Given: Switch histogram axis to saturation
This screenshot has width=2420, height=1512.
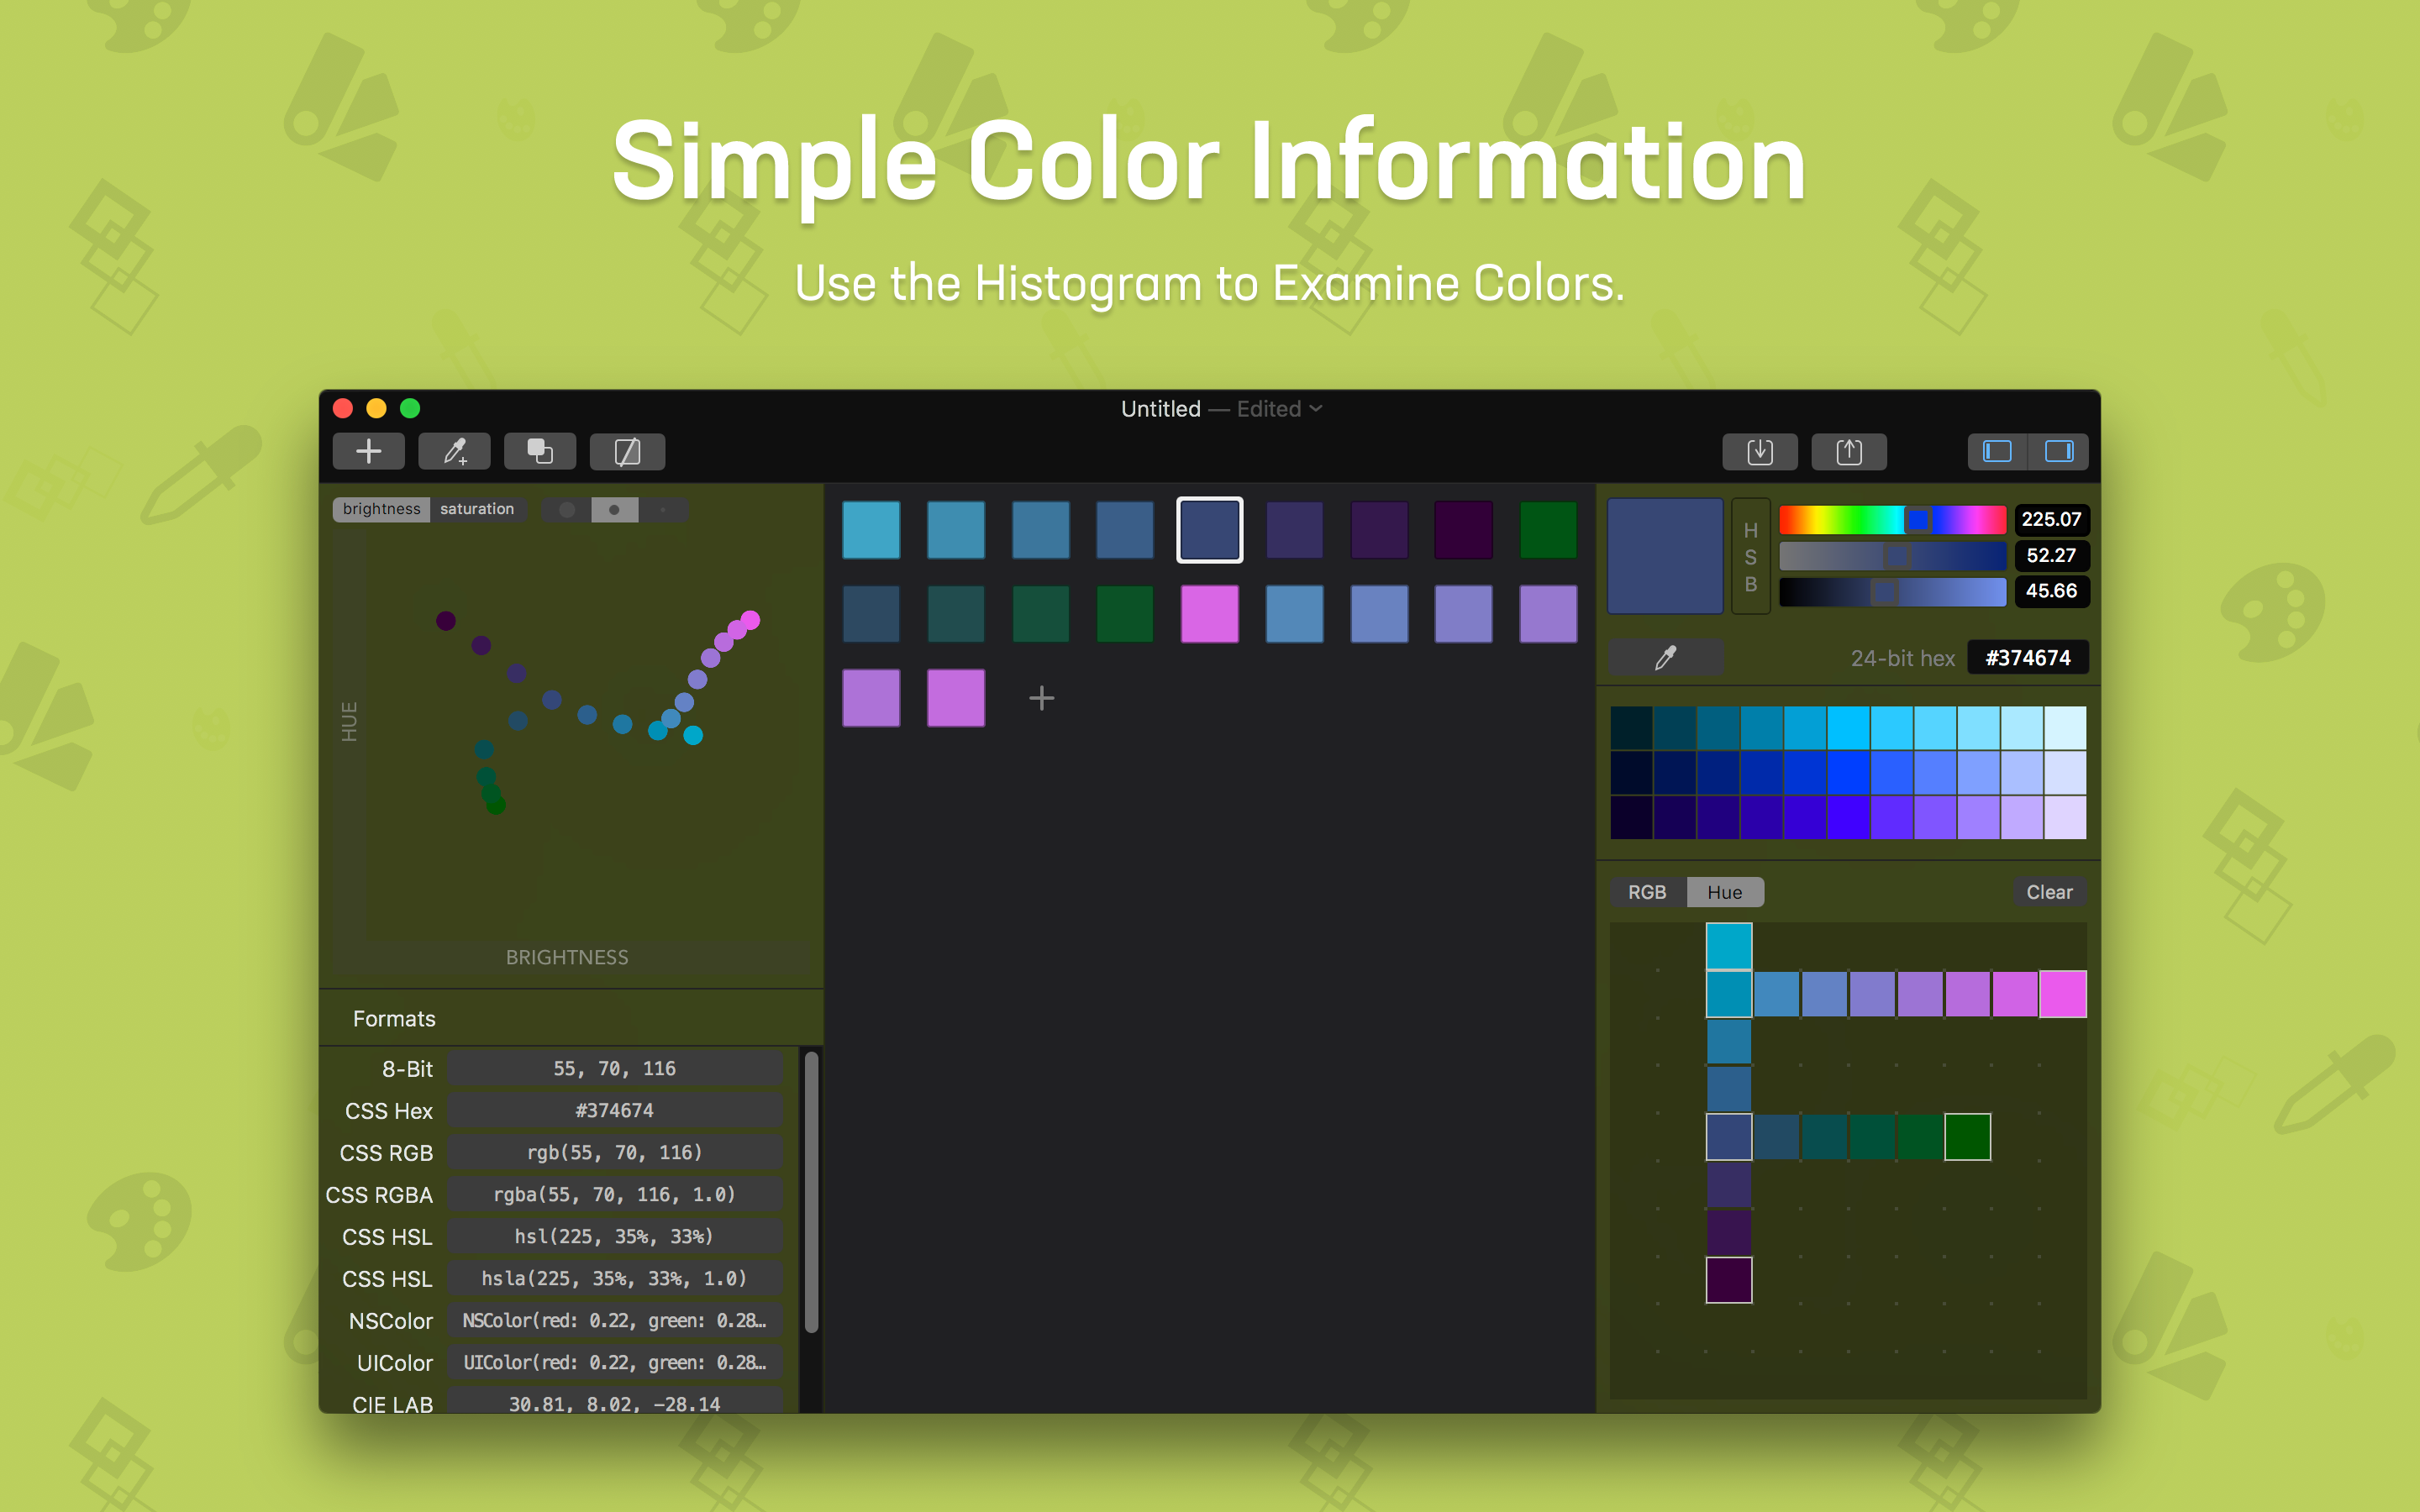Looking at the screenshot, I should (477, 509).
